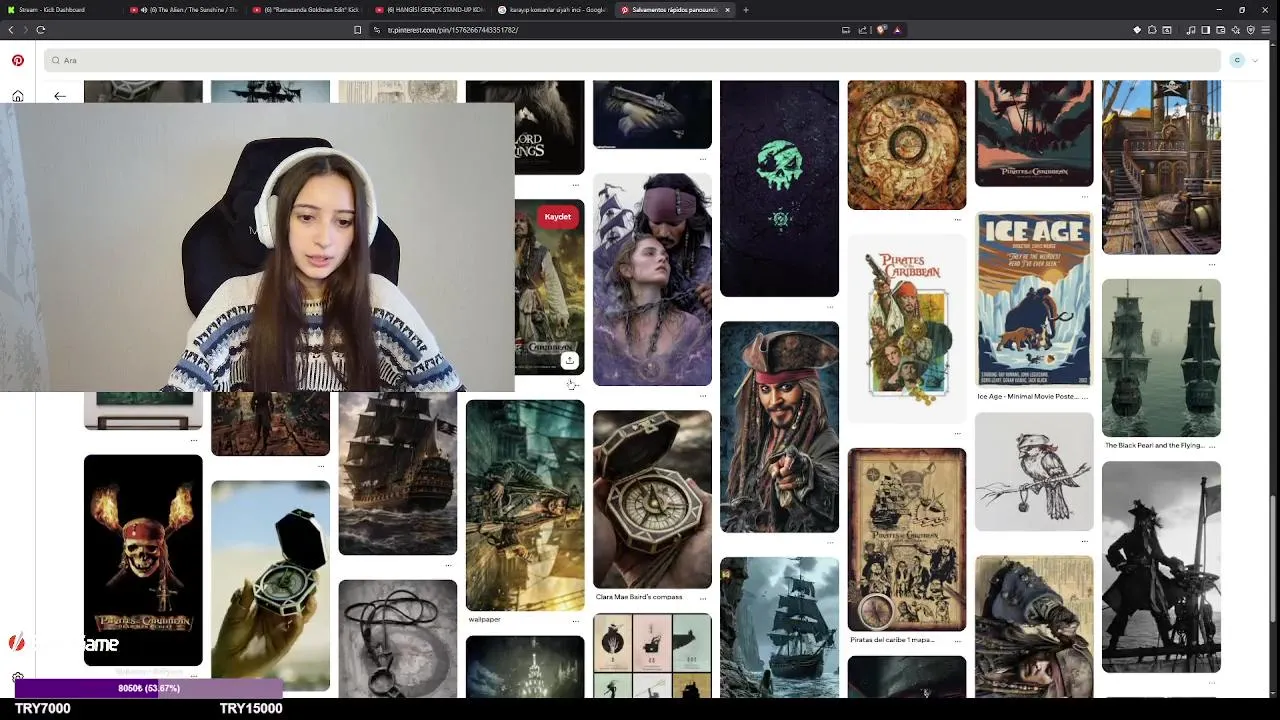Open more options for The Black Pearl pin
This screenshot has height=720, width=1280.
(1212, 445)
